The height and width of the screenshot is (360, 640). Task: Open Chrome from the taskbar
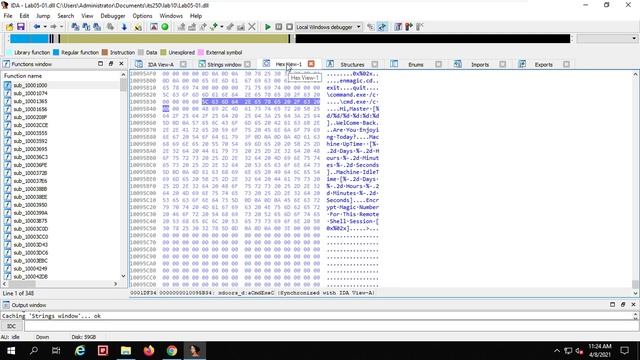pyautogui.click(x=172, y=351)
